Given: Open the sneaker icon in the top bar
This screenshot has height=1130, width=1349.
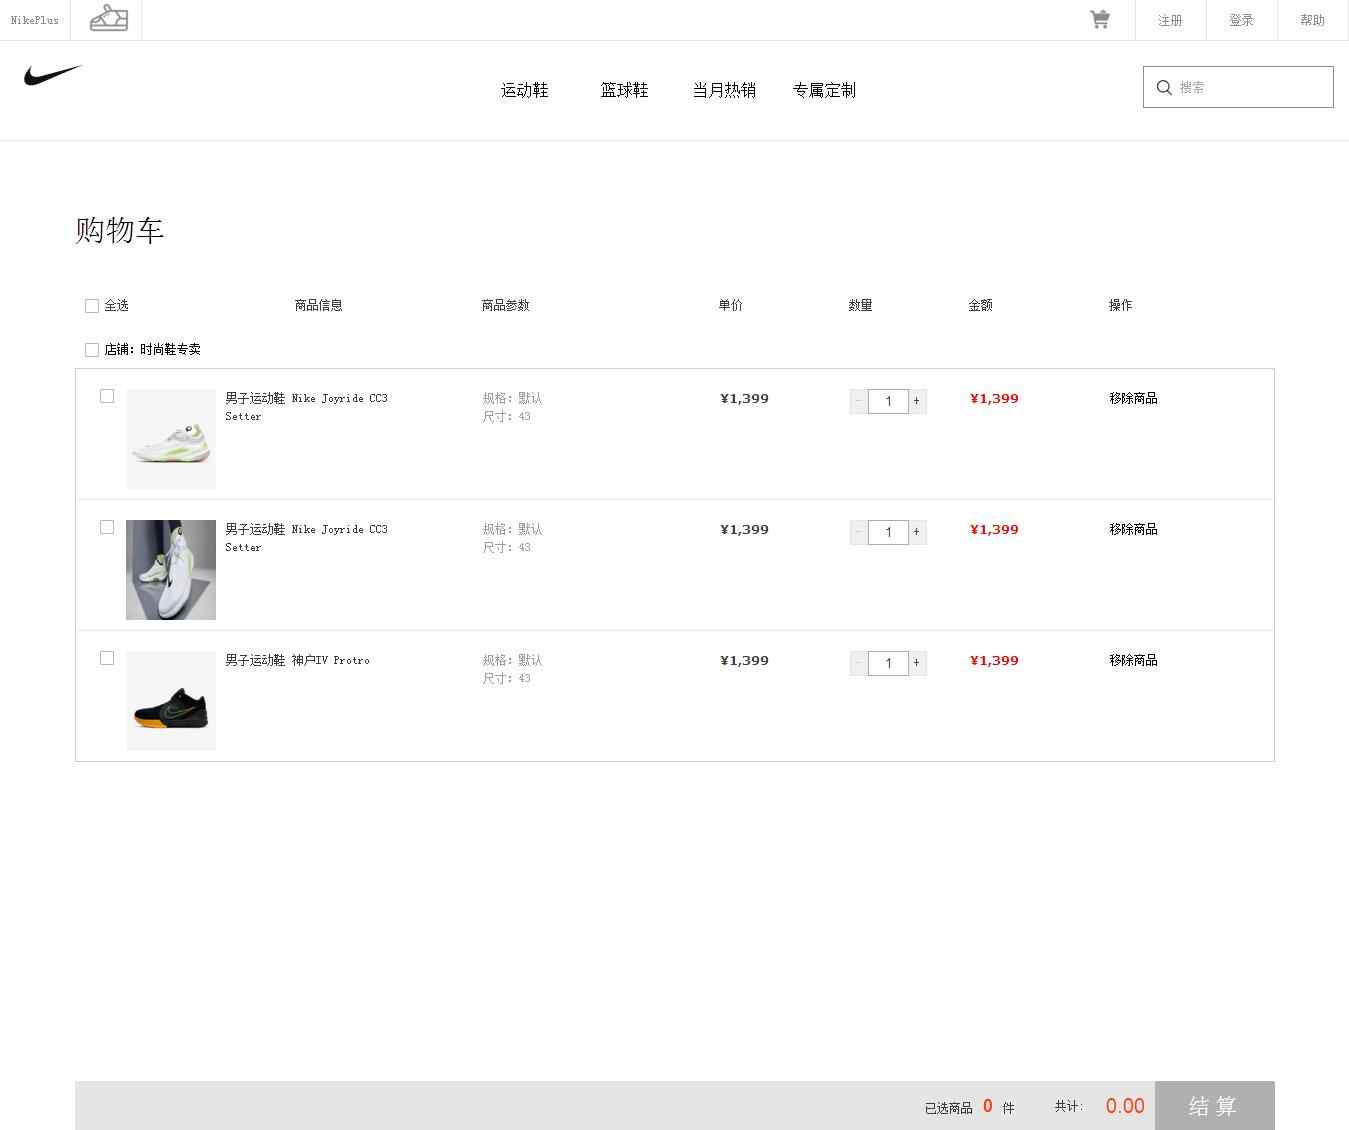Looking at the screenshot, I should coord(108,18).
